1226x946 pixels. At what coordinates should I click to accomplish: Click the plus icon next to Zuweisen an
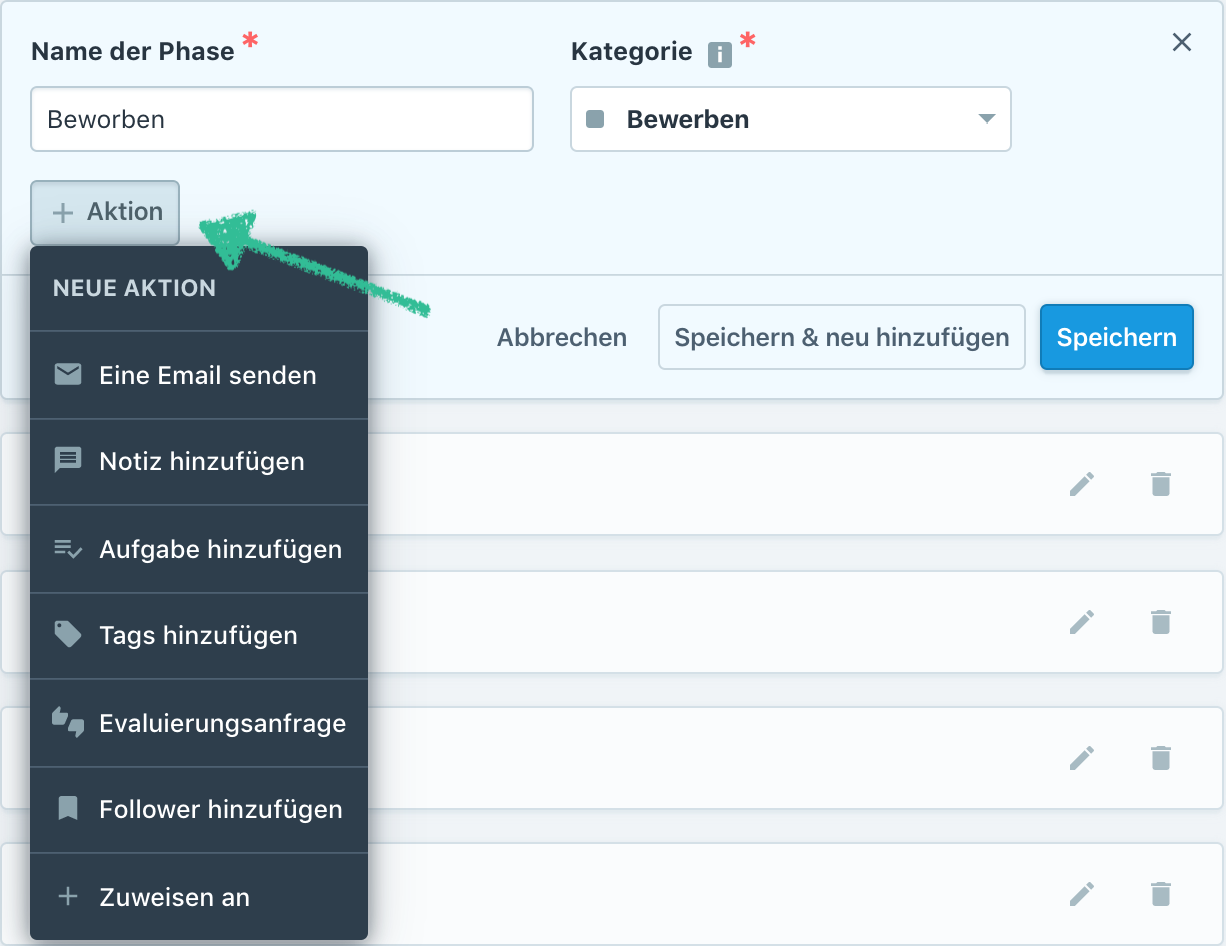67,897
